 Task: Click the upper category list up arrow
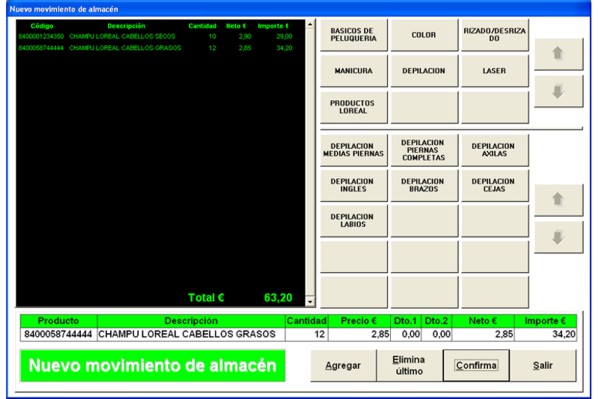click(558, 54)
